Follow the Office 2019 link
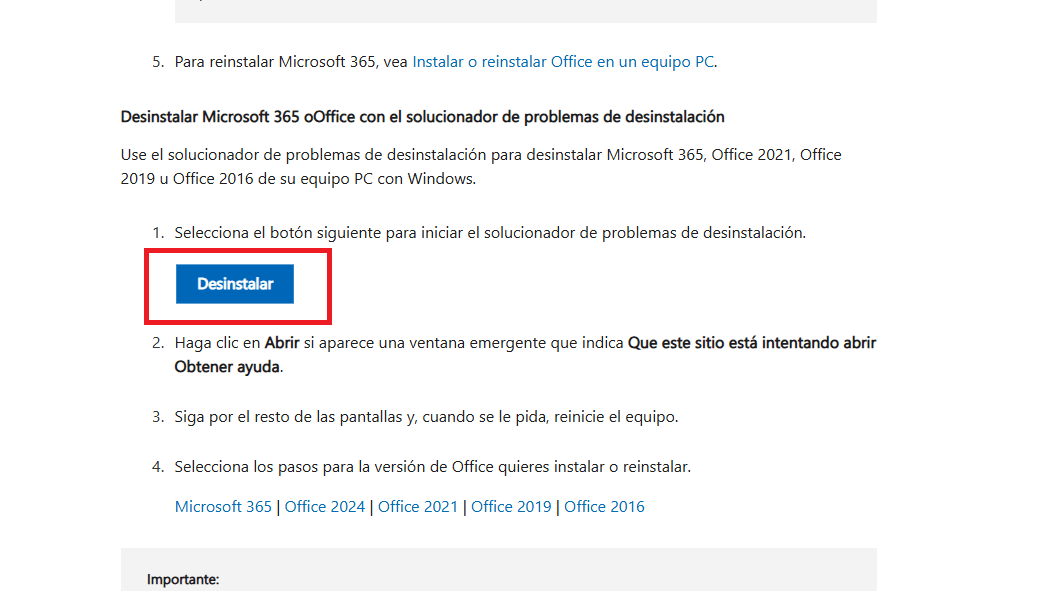The image size is (1055, 591). click(x=511, y=507)
